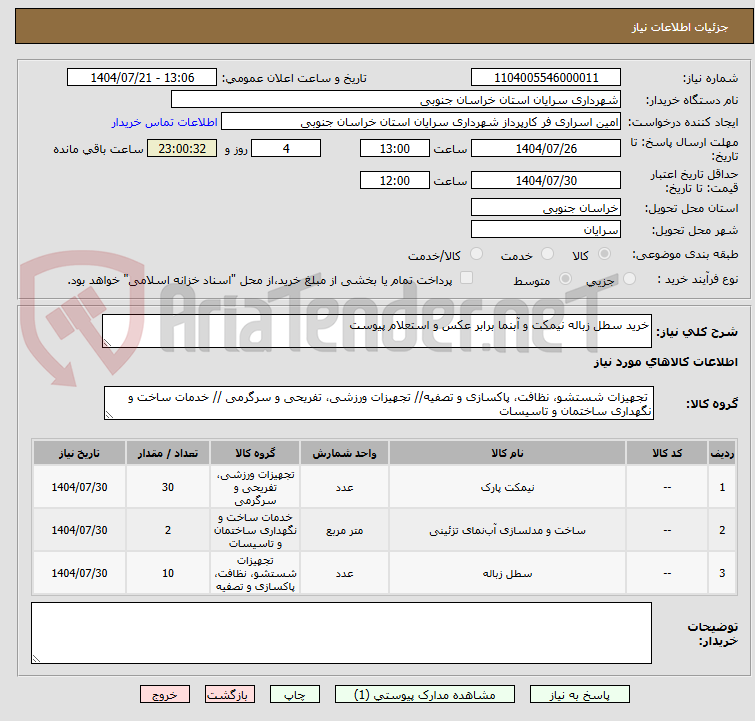Image resolution: width=755 pixels, height=721 pixels.
Task: Click the resize handle of شرح کلی نیاز box
Action: click(107, 342)
